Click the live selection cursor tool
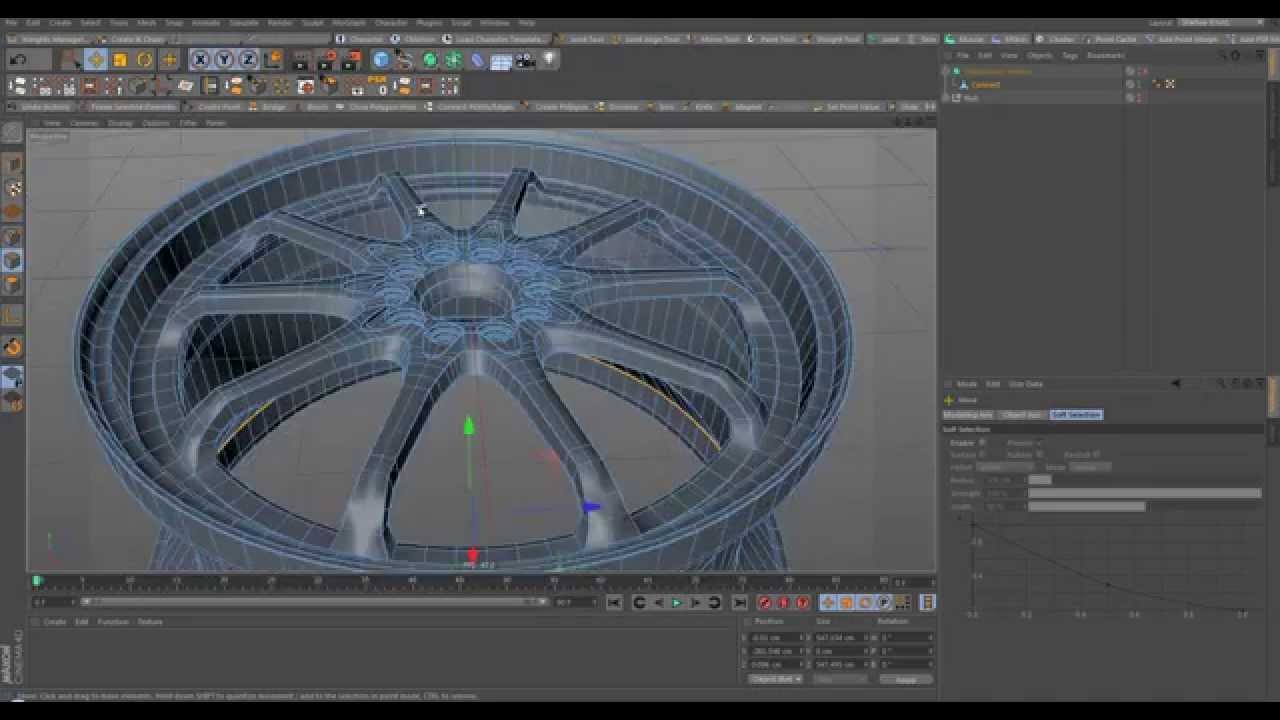This screenshot has height=720, width=1280. coord(71,60)
